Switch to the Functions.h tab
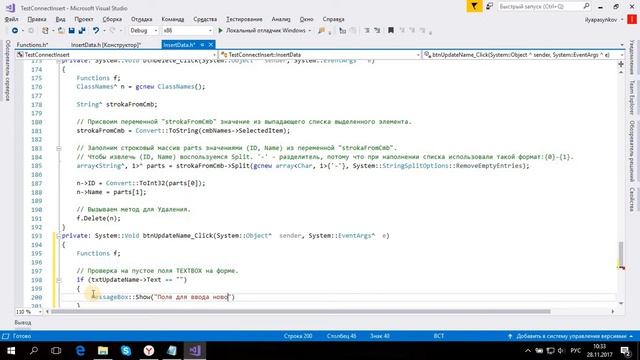This screenshot has width=640, height=360. 32,45
